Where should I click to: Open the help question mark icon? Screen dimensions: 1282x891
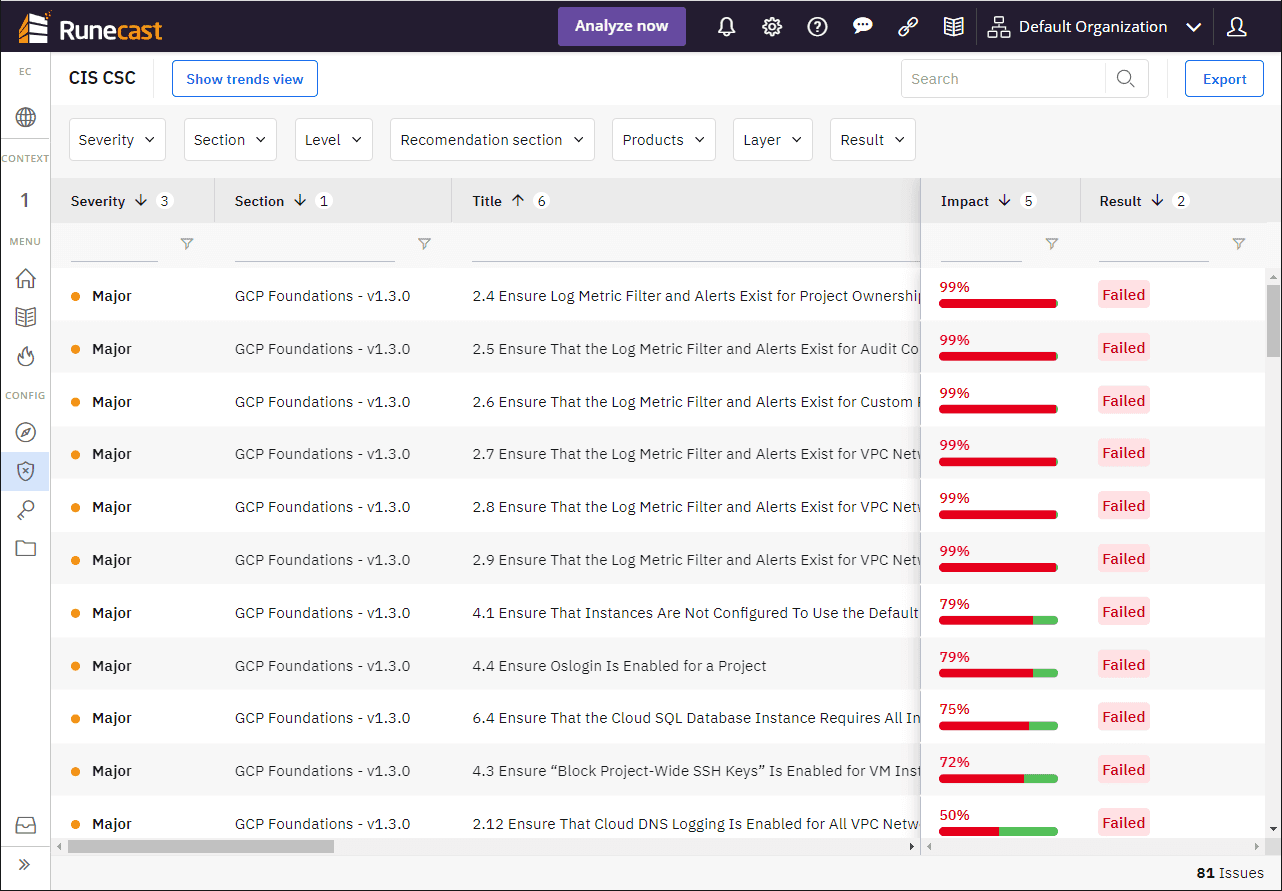[x=818, y=27]
